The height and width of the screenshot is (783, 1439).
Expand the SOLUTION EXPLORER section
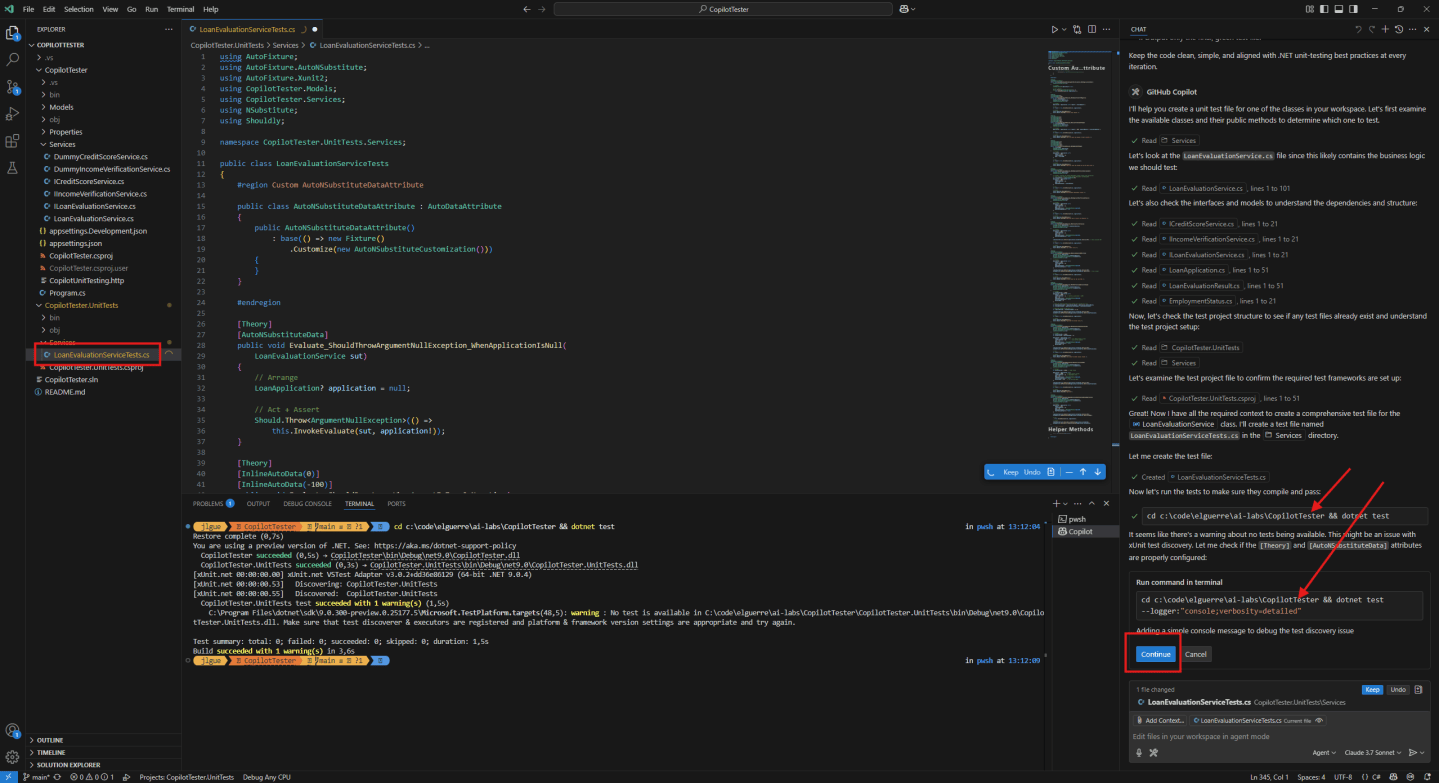(x=105, y=764)
